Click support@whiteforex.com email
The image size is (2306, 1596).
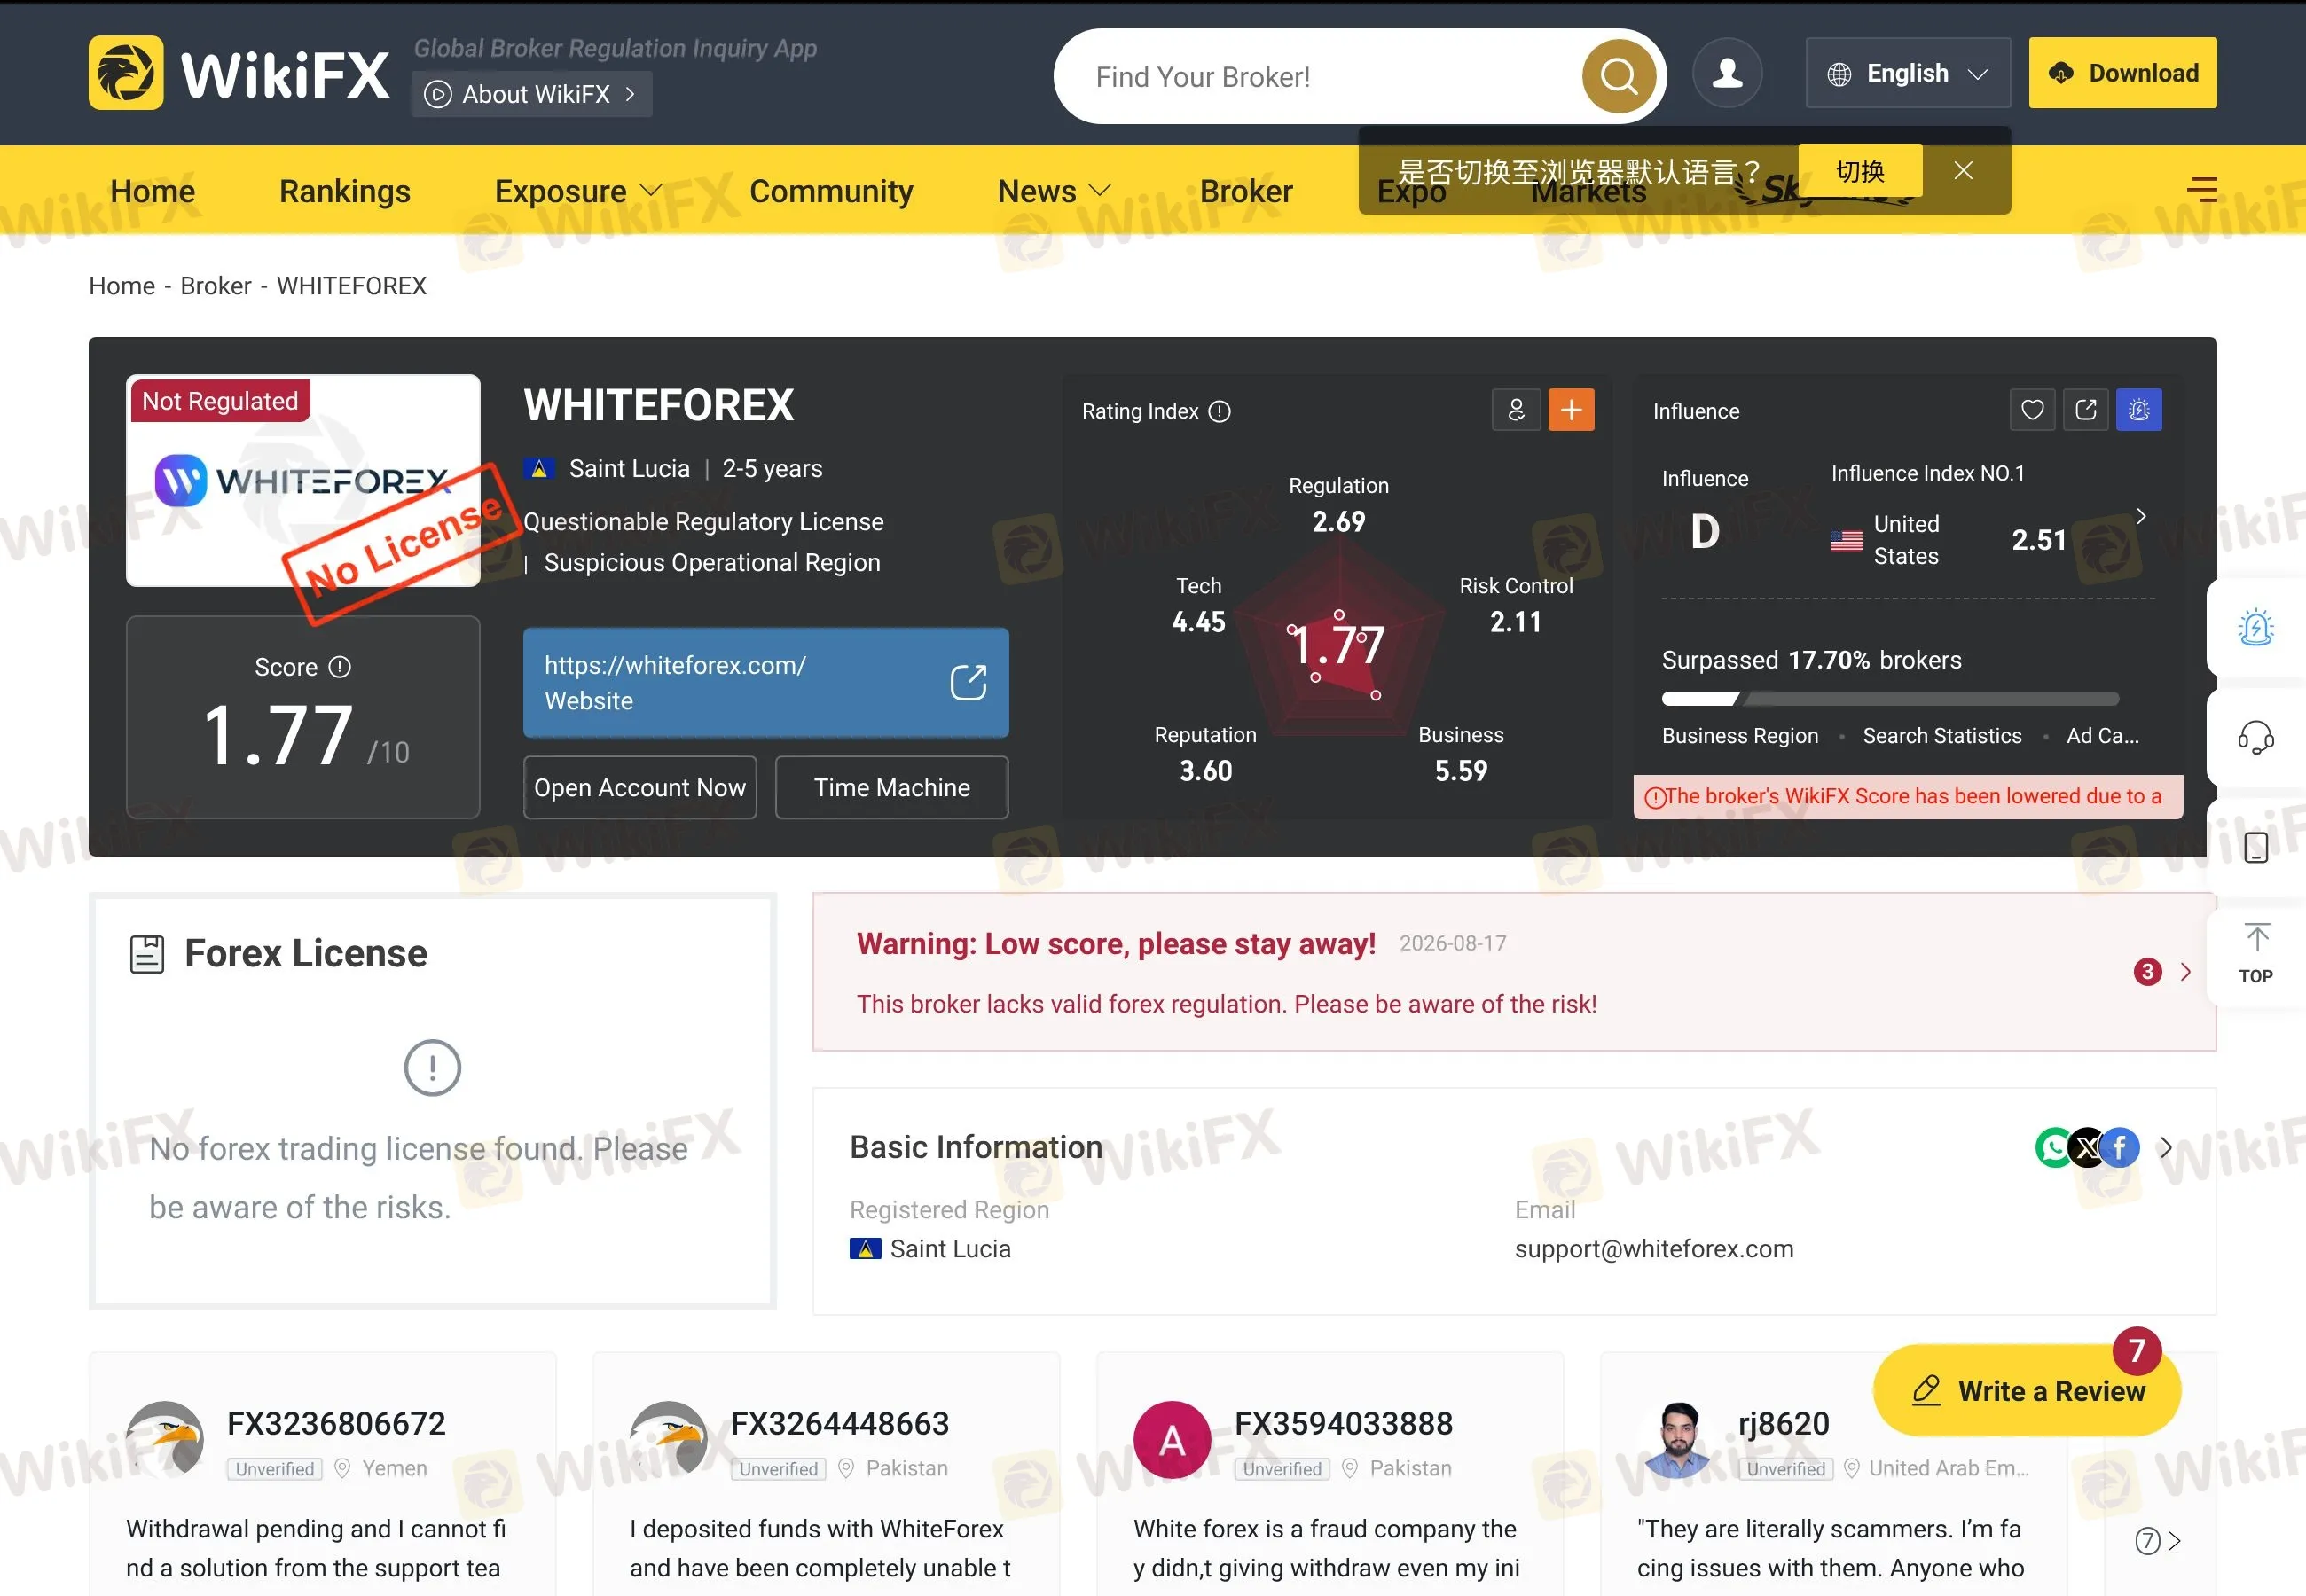tap(1654, 1249)
